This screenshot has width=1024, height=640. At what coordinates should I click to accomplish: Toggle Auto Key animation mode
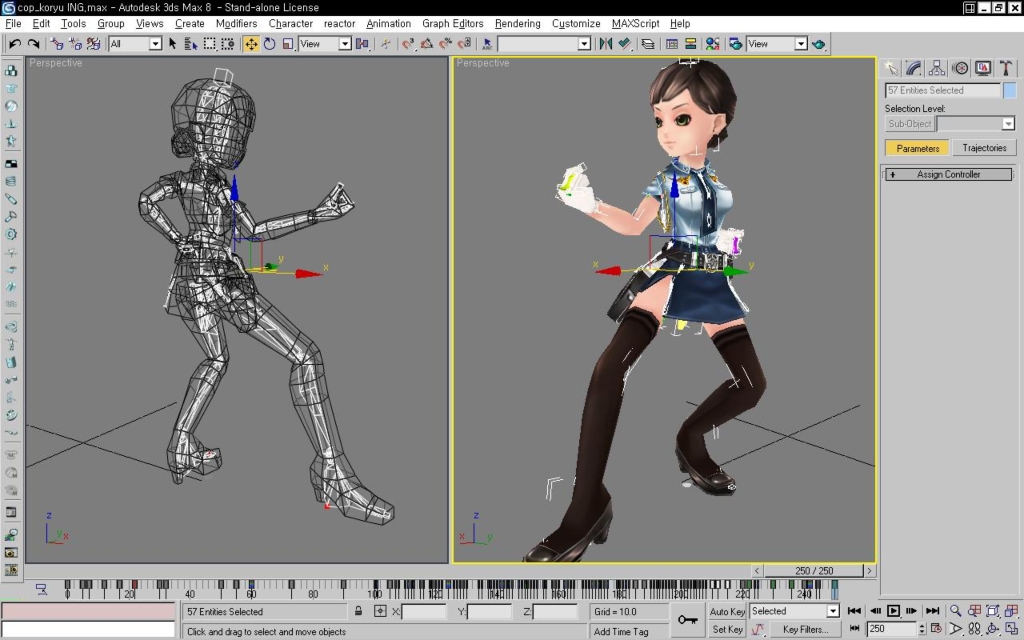coord(727,611)
